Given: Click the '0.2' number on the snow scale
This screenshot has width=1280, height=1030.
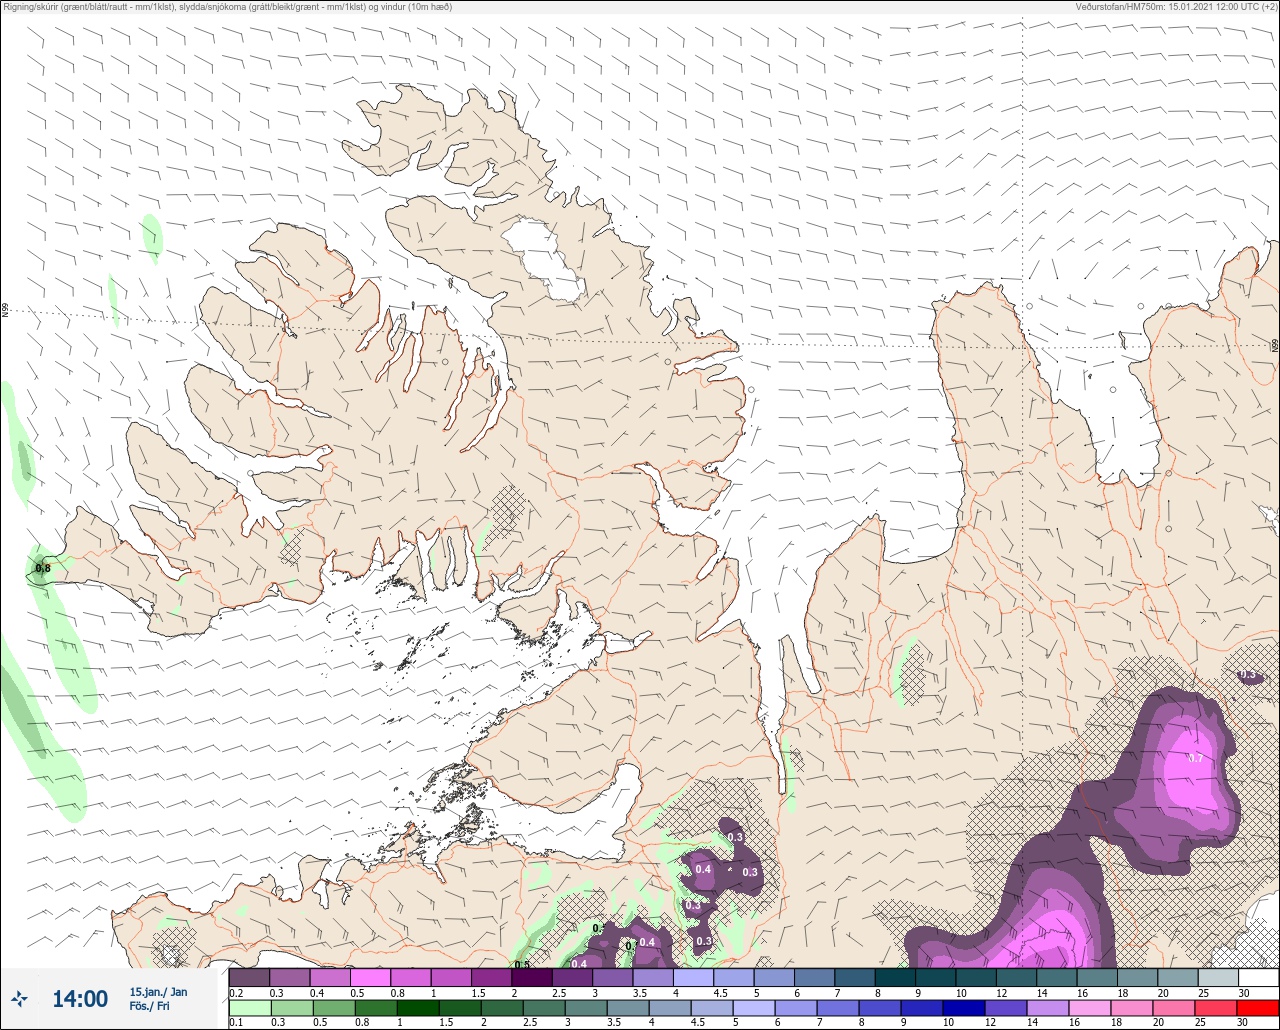Looking at the screenshot, I should pyautogui.click(x=236, y=993).
